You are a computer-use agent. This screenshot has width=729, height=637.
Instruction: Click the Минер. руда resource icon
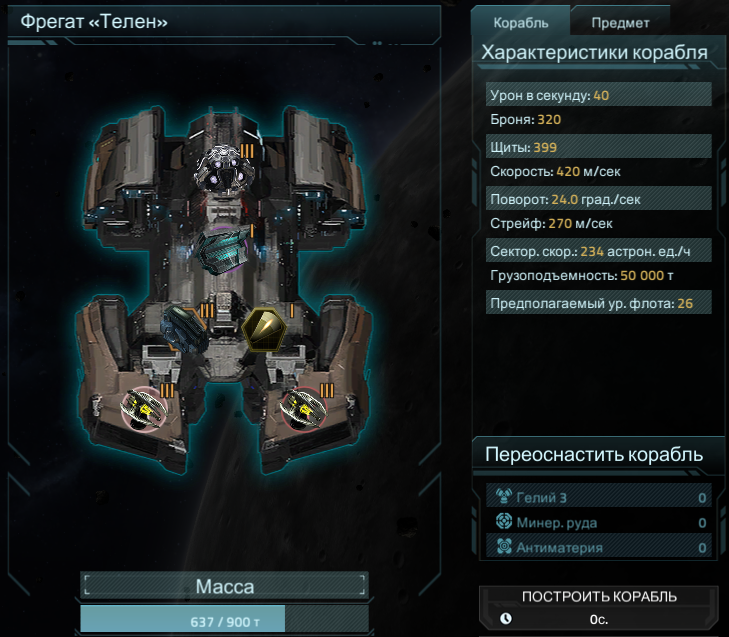504,522
